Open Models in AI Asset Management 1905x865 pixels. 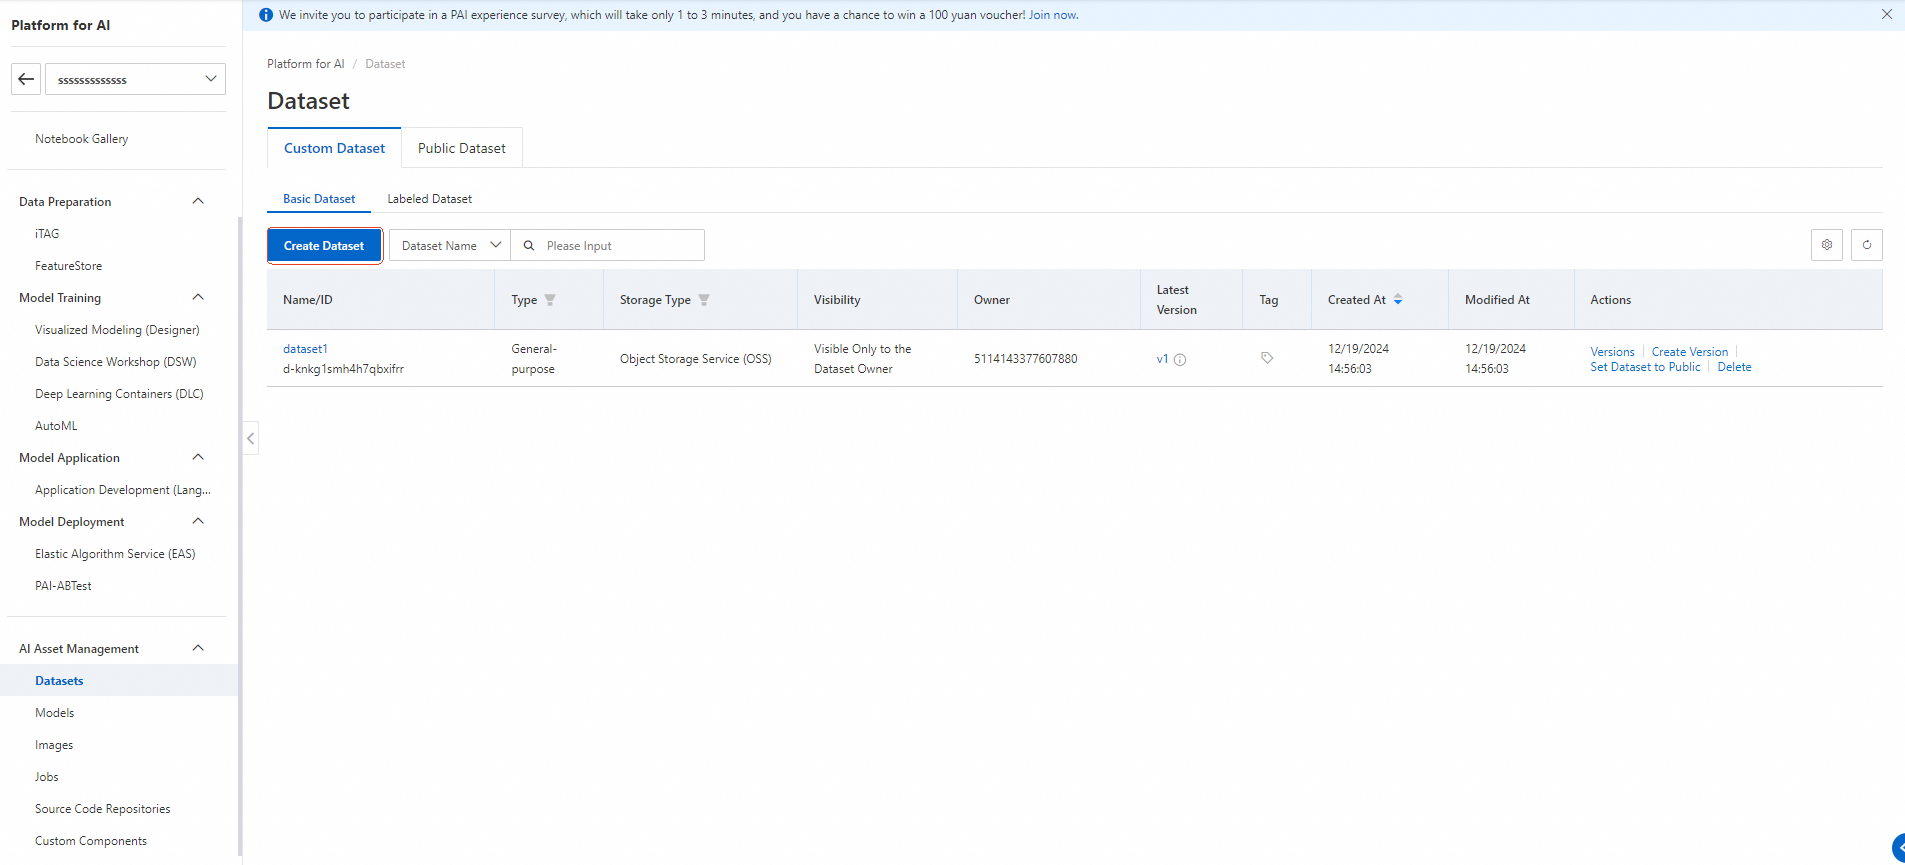click(x=55, y=713)
